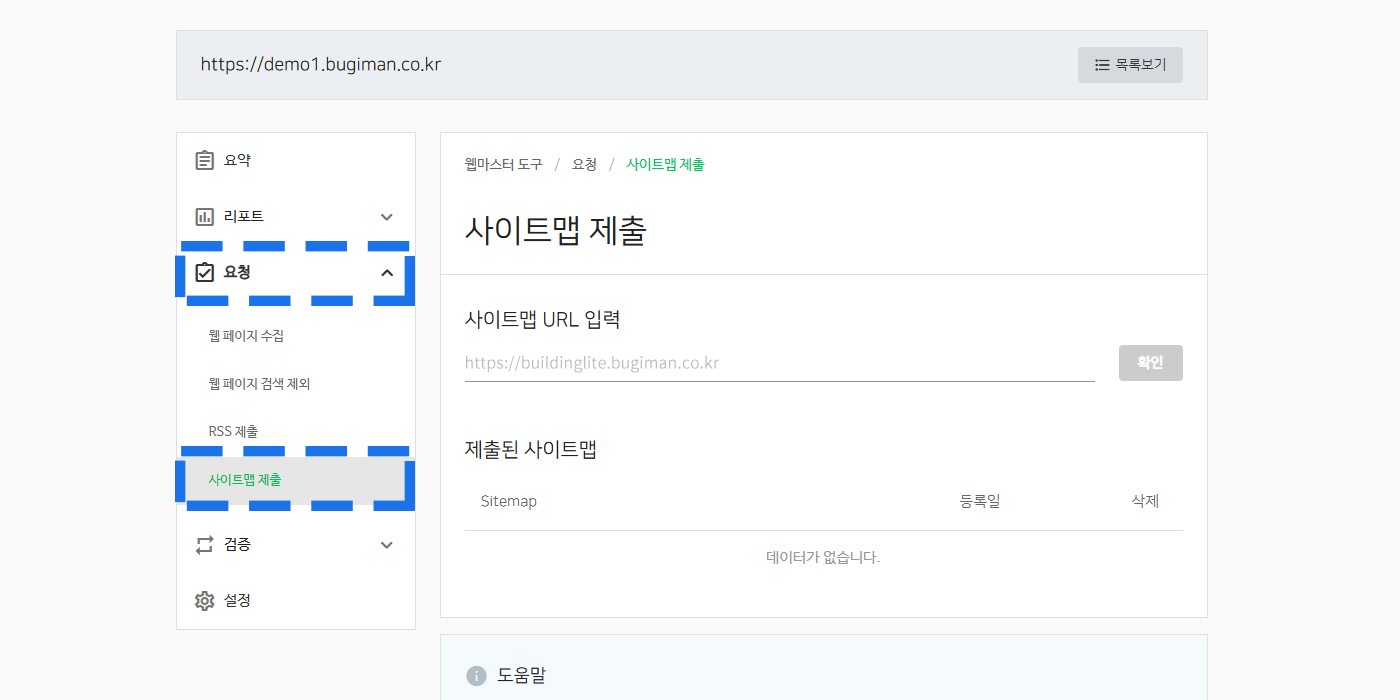Click the 사이트맵 URL 입력 label
The image size is (1400, 700).
[x=543, y=319]
